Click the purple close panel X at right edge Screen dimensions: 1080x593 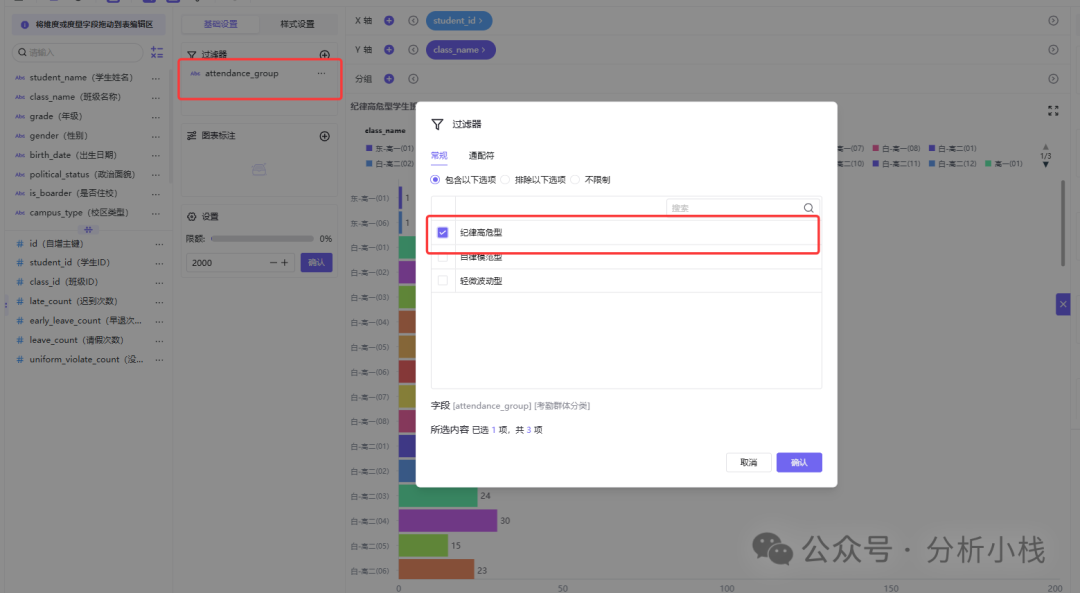tap(1063, 304)
